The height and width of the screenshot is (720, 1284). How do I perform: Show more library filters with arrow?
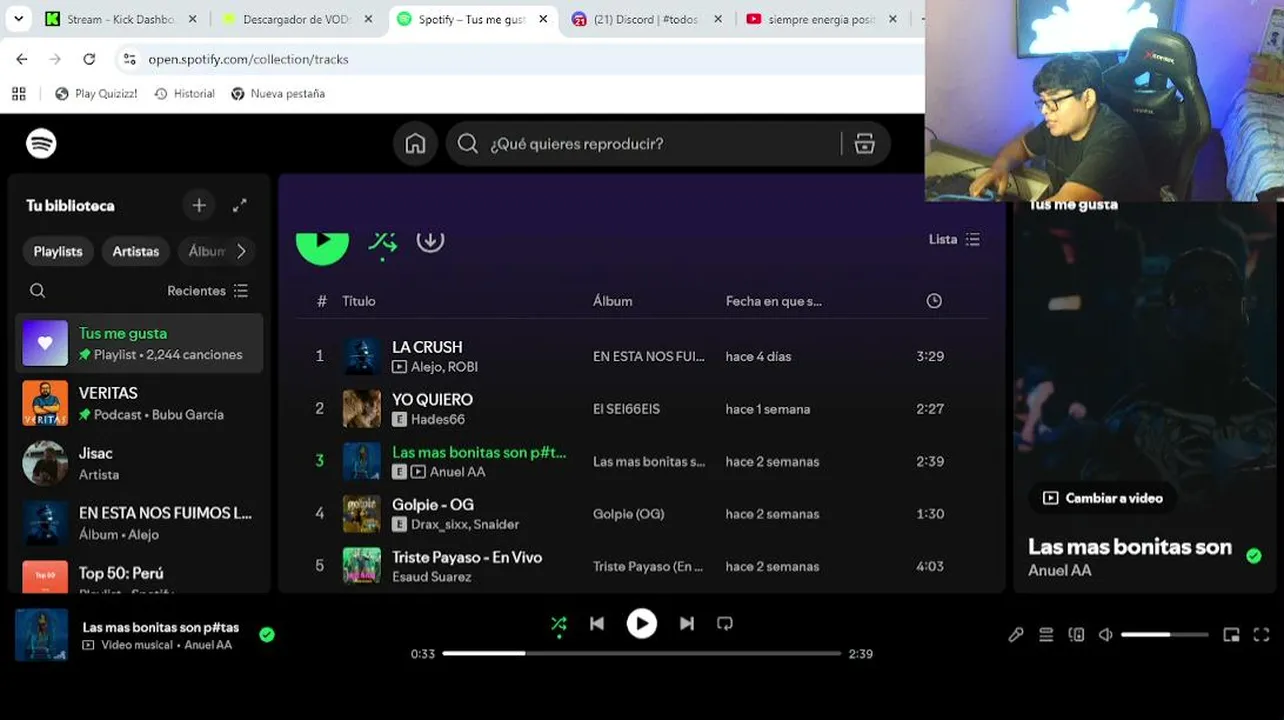pyautogui.click(x=241, y=251)
